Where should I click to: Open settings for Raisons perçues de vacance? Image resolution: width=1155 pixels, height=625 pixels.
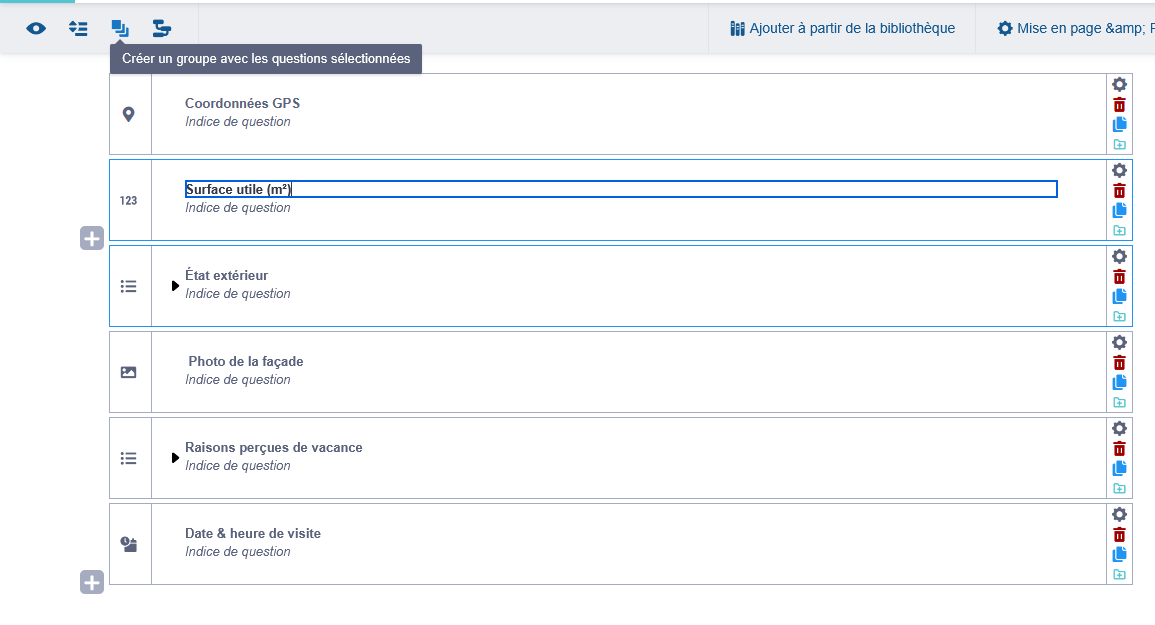[x=1119, y=429]
